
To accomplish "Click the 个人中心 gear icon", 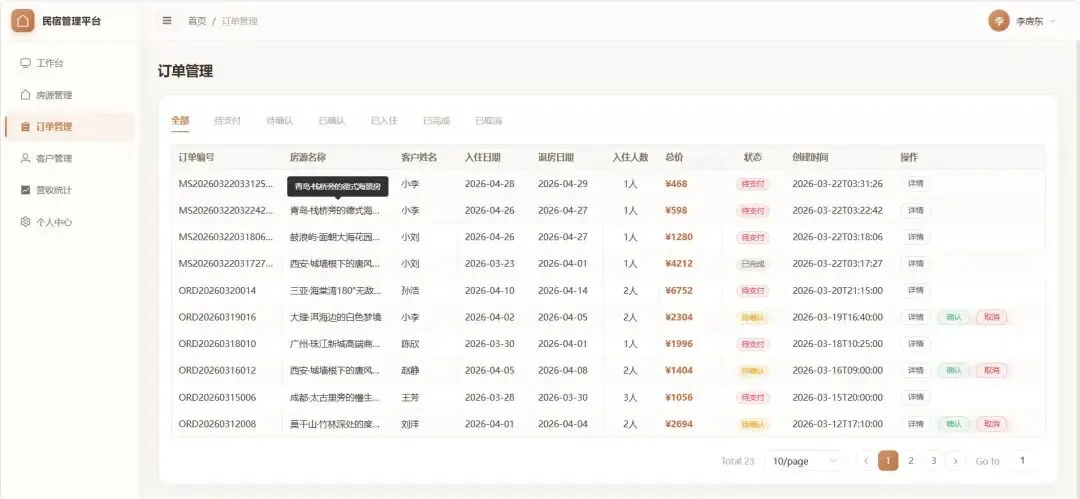I will (25, 222).
